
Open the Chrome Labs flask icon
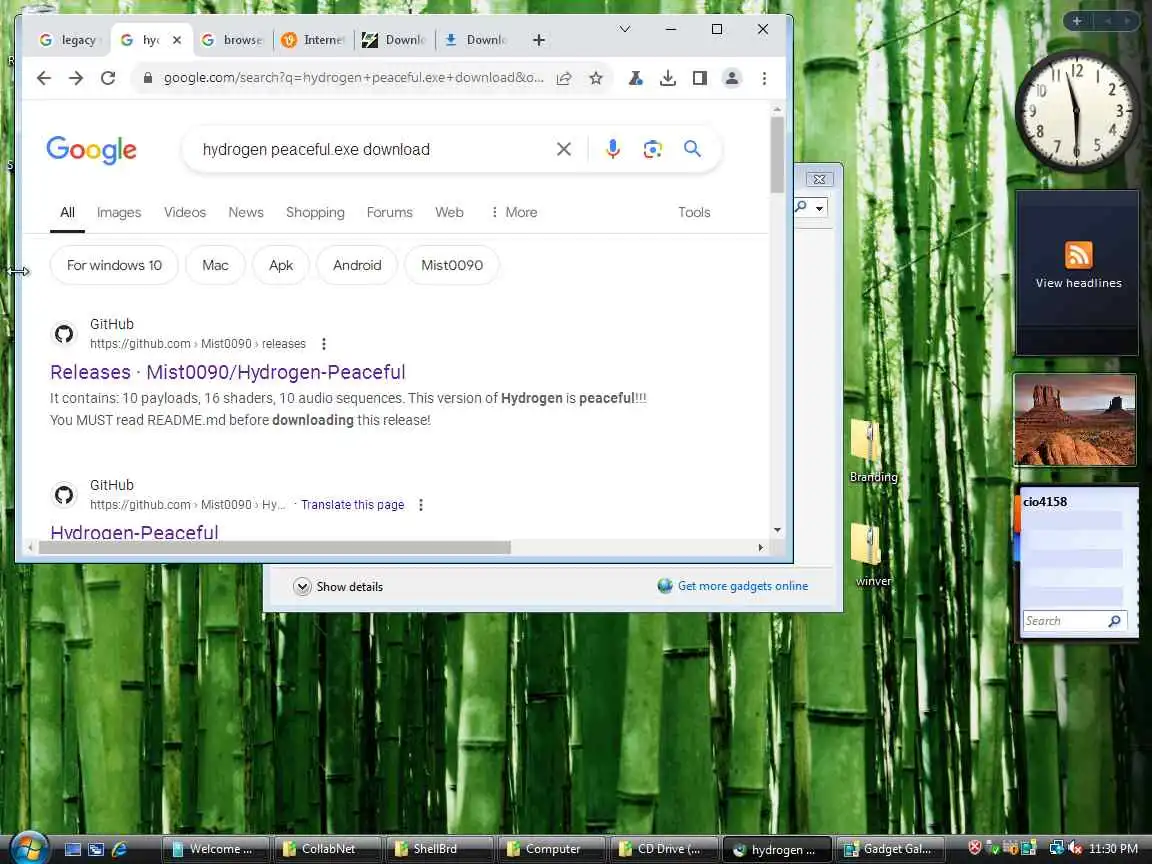(636, 78)
